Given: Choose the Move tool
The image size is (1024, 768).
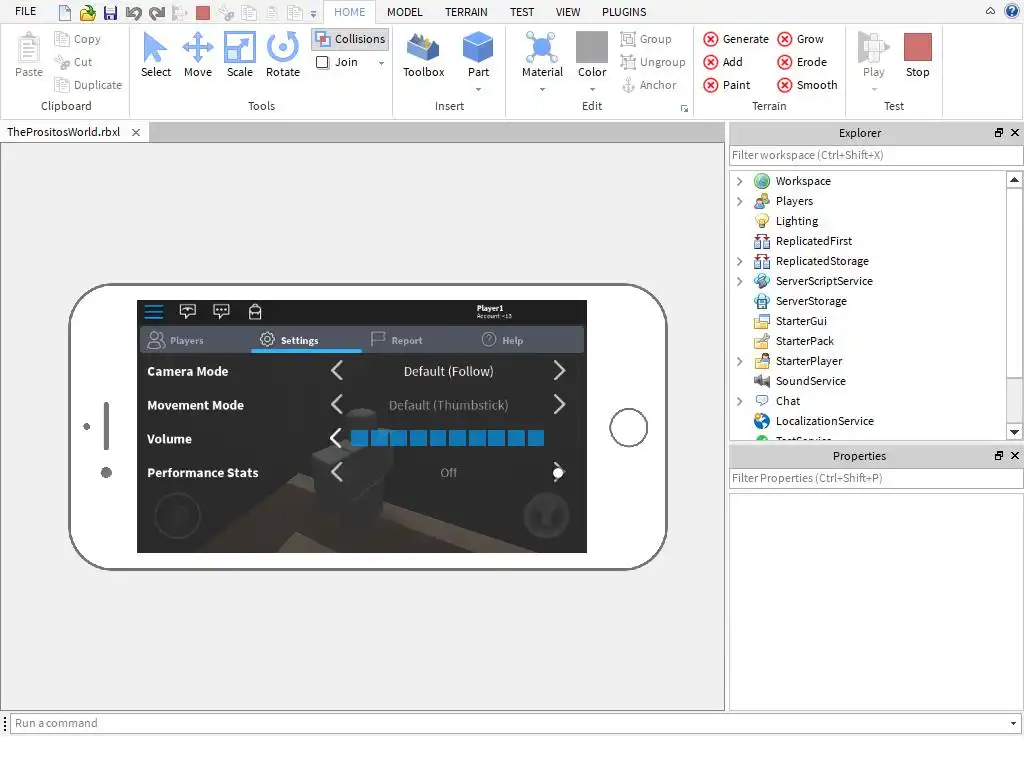Looking at the screenshot, I should click(197, 55).
